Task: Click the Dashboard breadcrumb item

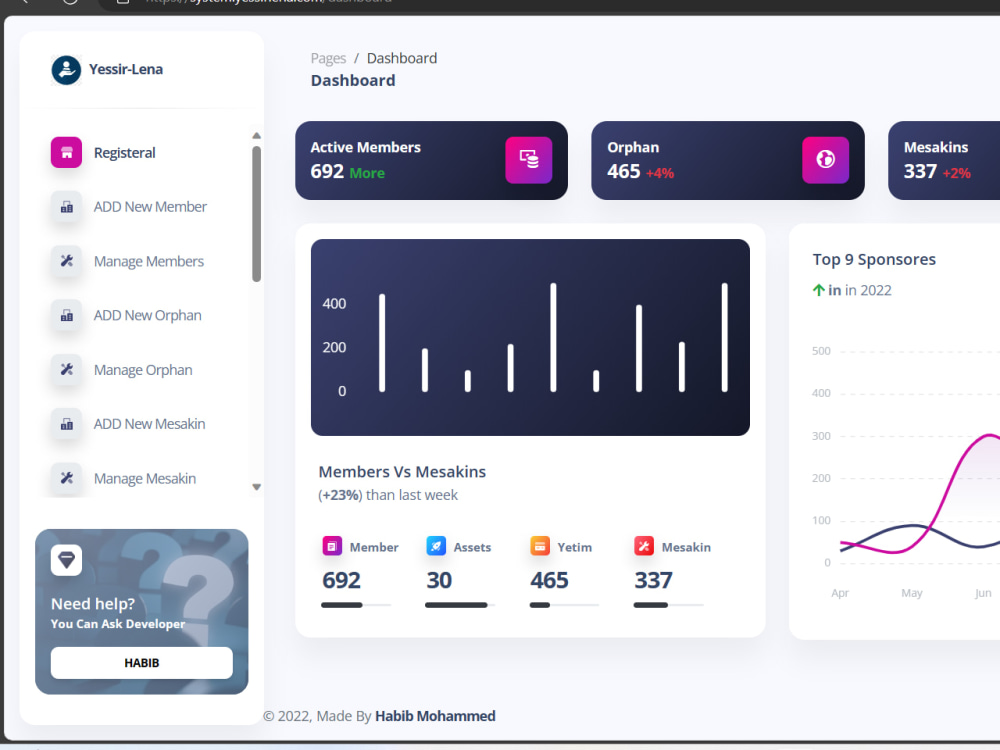Action: click(402, 58)
